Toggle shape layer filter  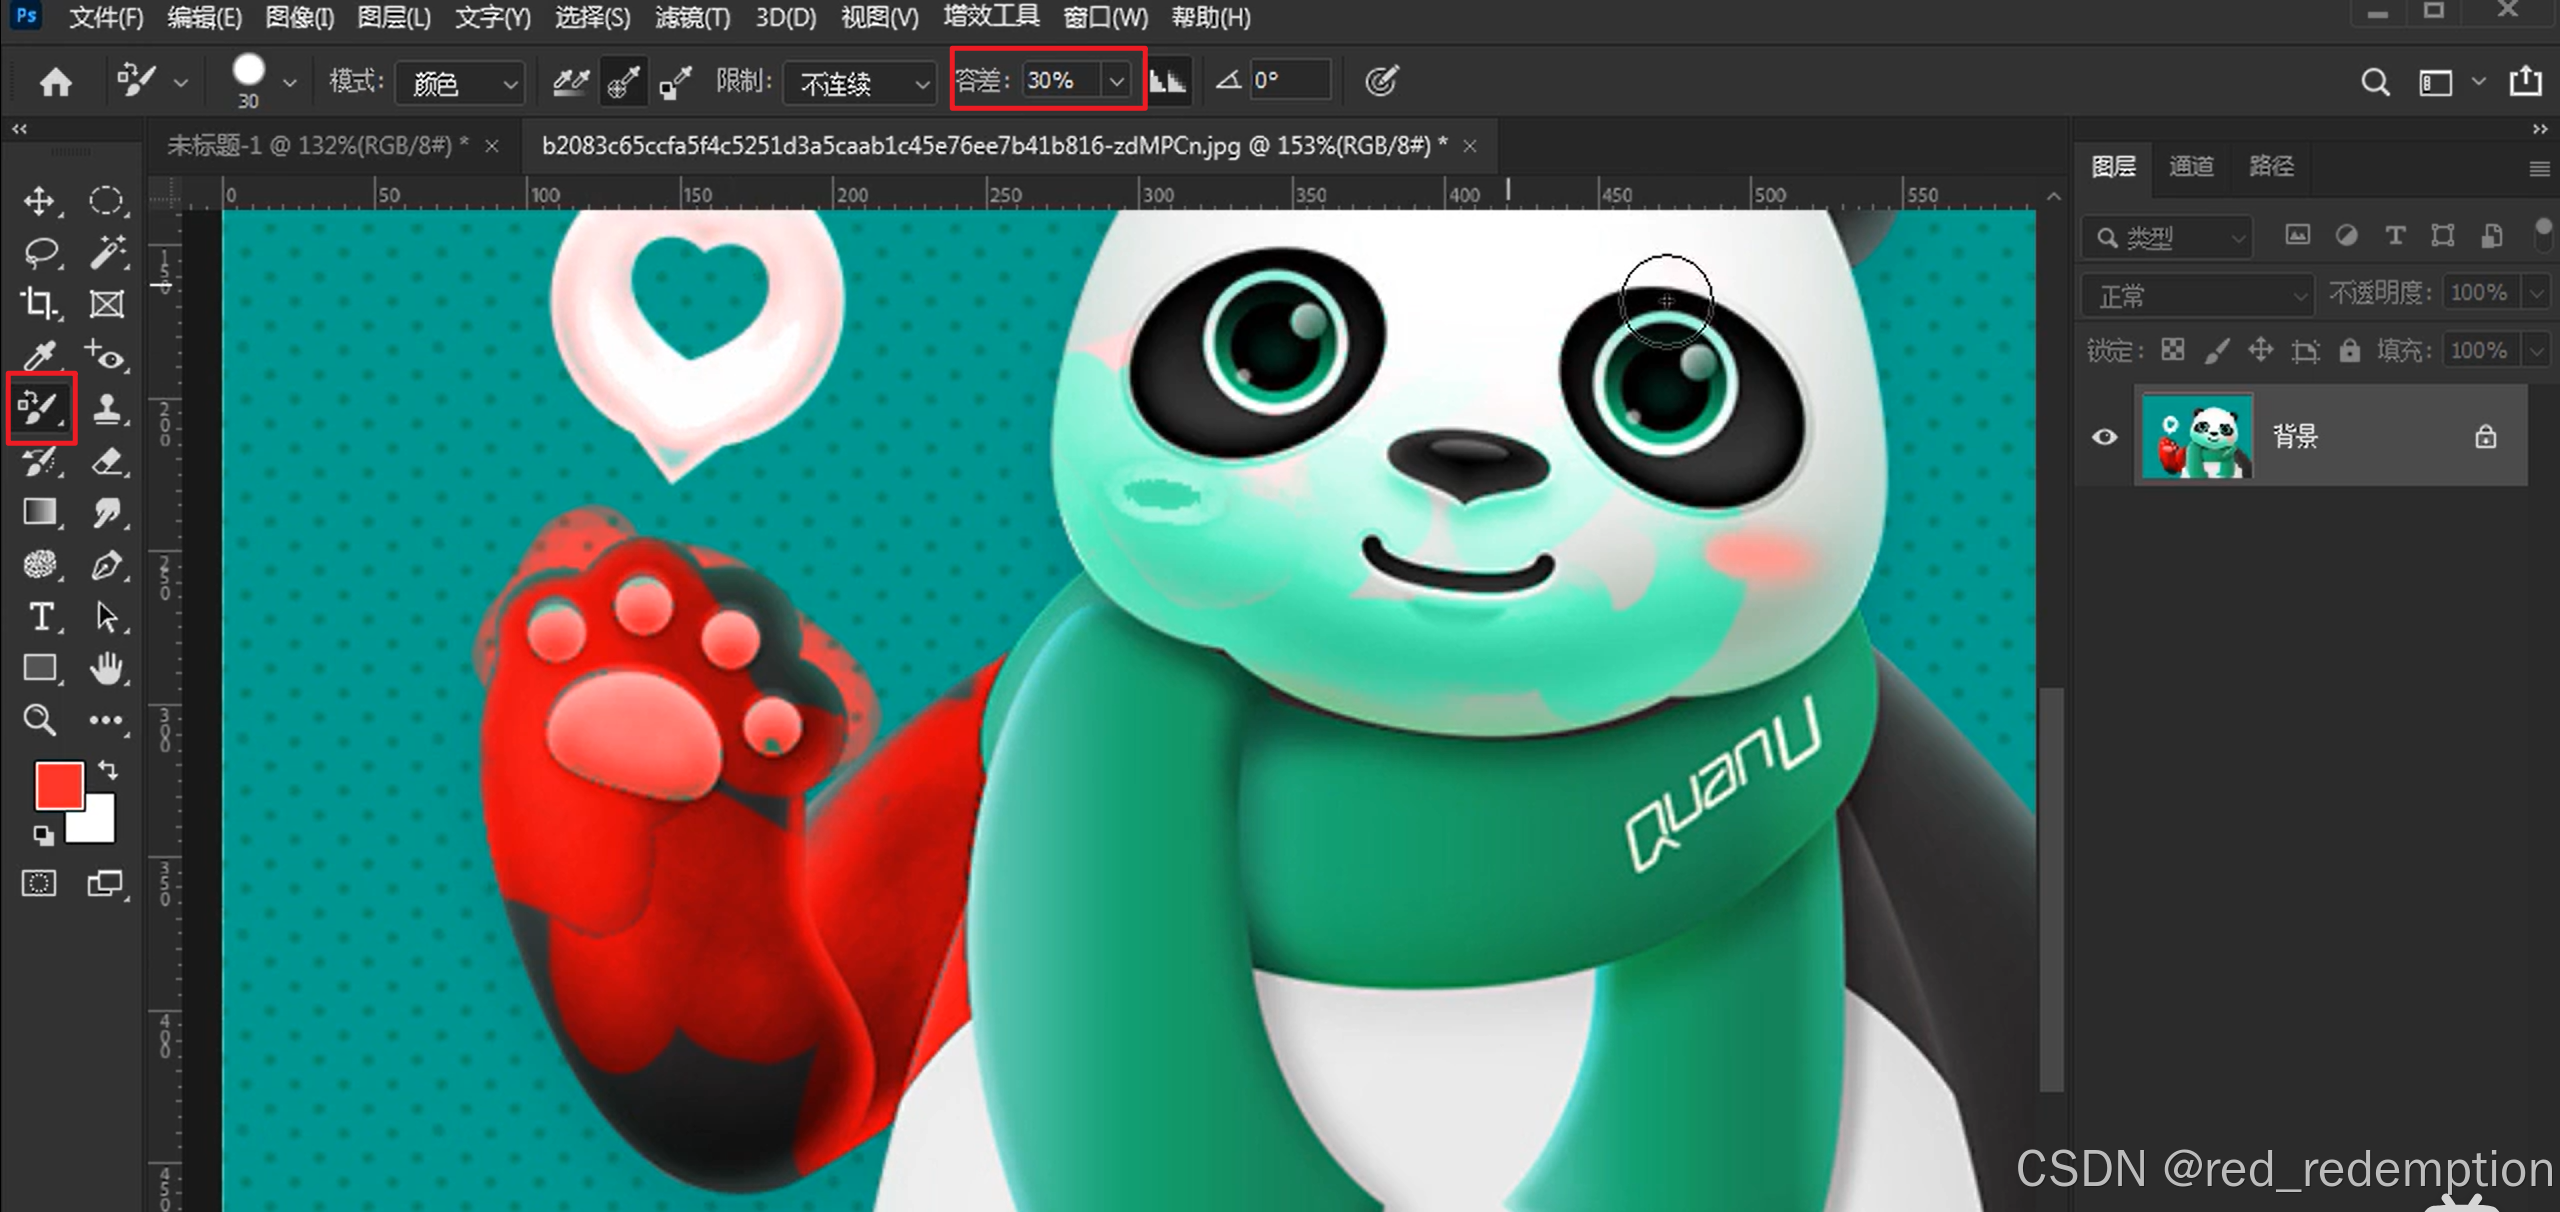pos(2443,236)
